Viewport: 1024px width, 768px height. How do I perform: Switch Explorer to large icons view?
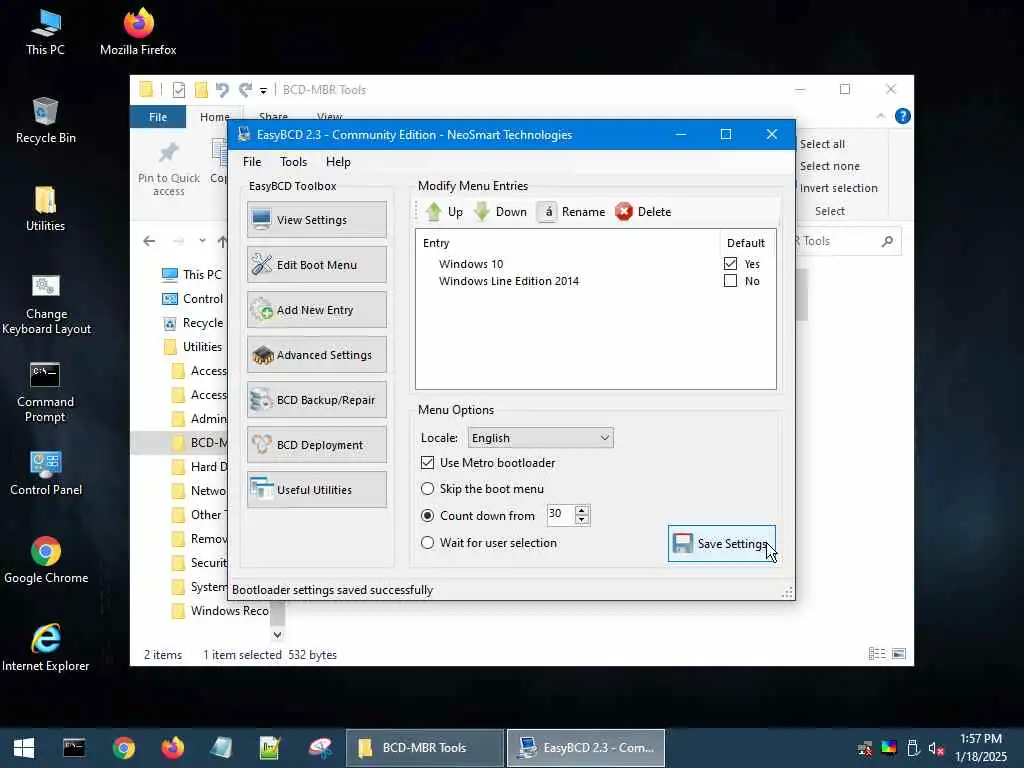[x=899, y=654]
